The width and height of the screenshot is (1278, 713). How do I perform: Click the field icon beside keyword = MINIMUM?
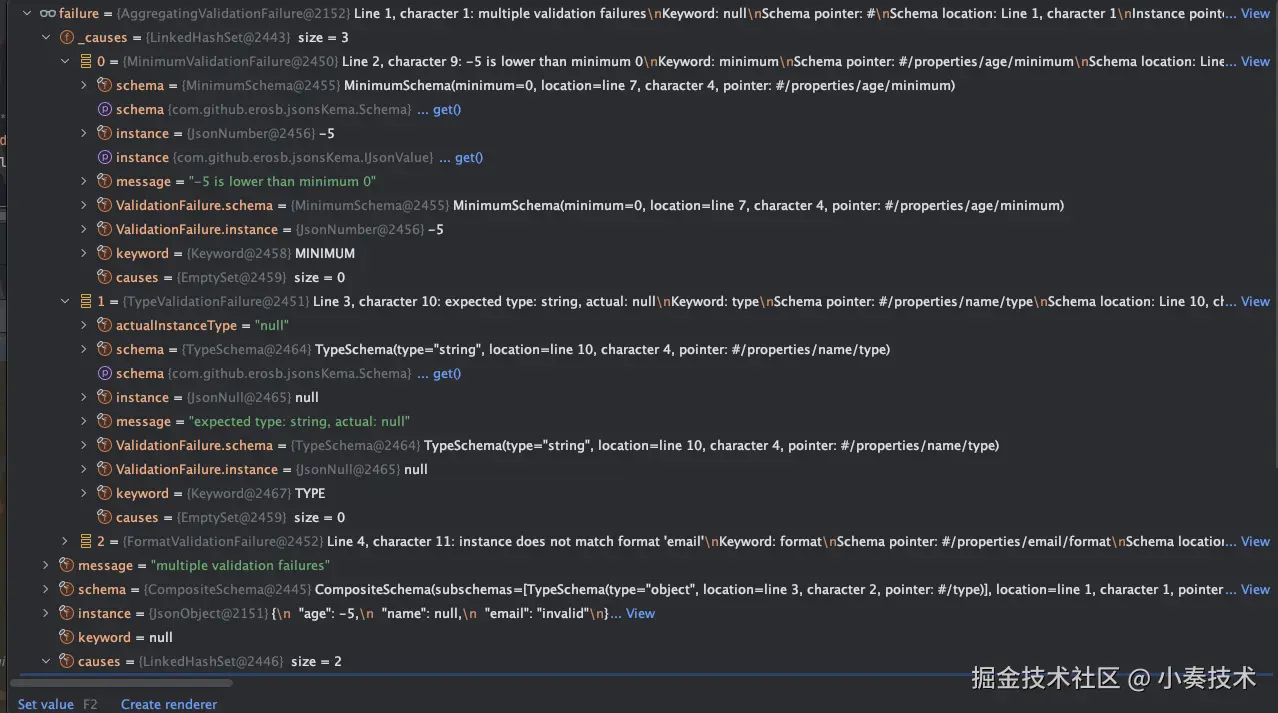(104, 253)
